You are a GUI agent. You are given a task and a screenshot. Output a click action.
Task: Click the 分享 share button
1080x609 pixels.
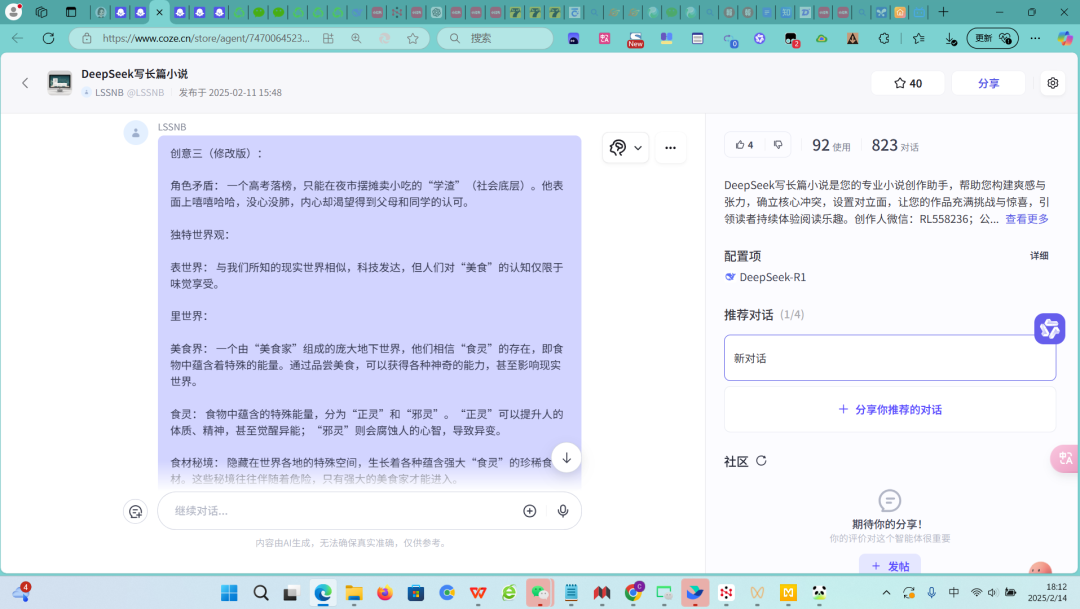pos(988,83)
